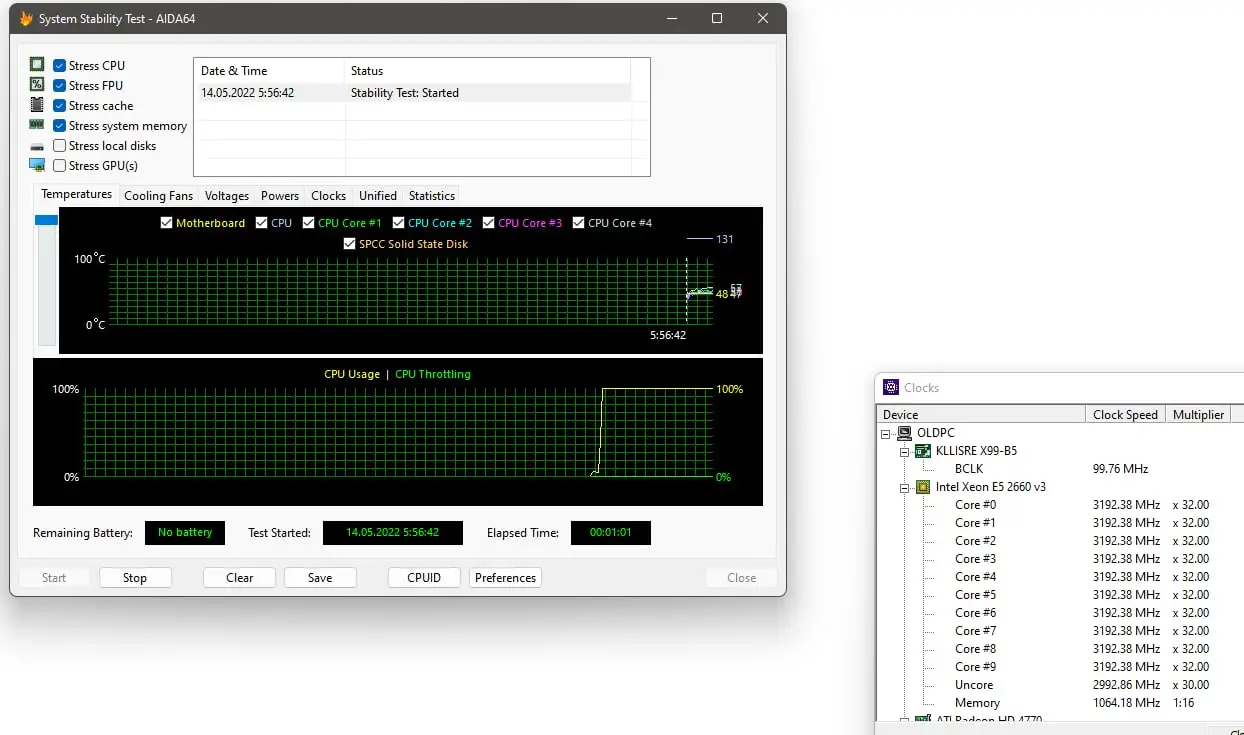Uncheck Stress system memory checkbox
This screenshot has height=735, width=1244.
(60, 125)
